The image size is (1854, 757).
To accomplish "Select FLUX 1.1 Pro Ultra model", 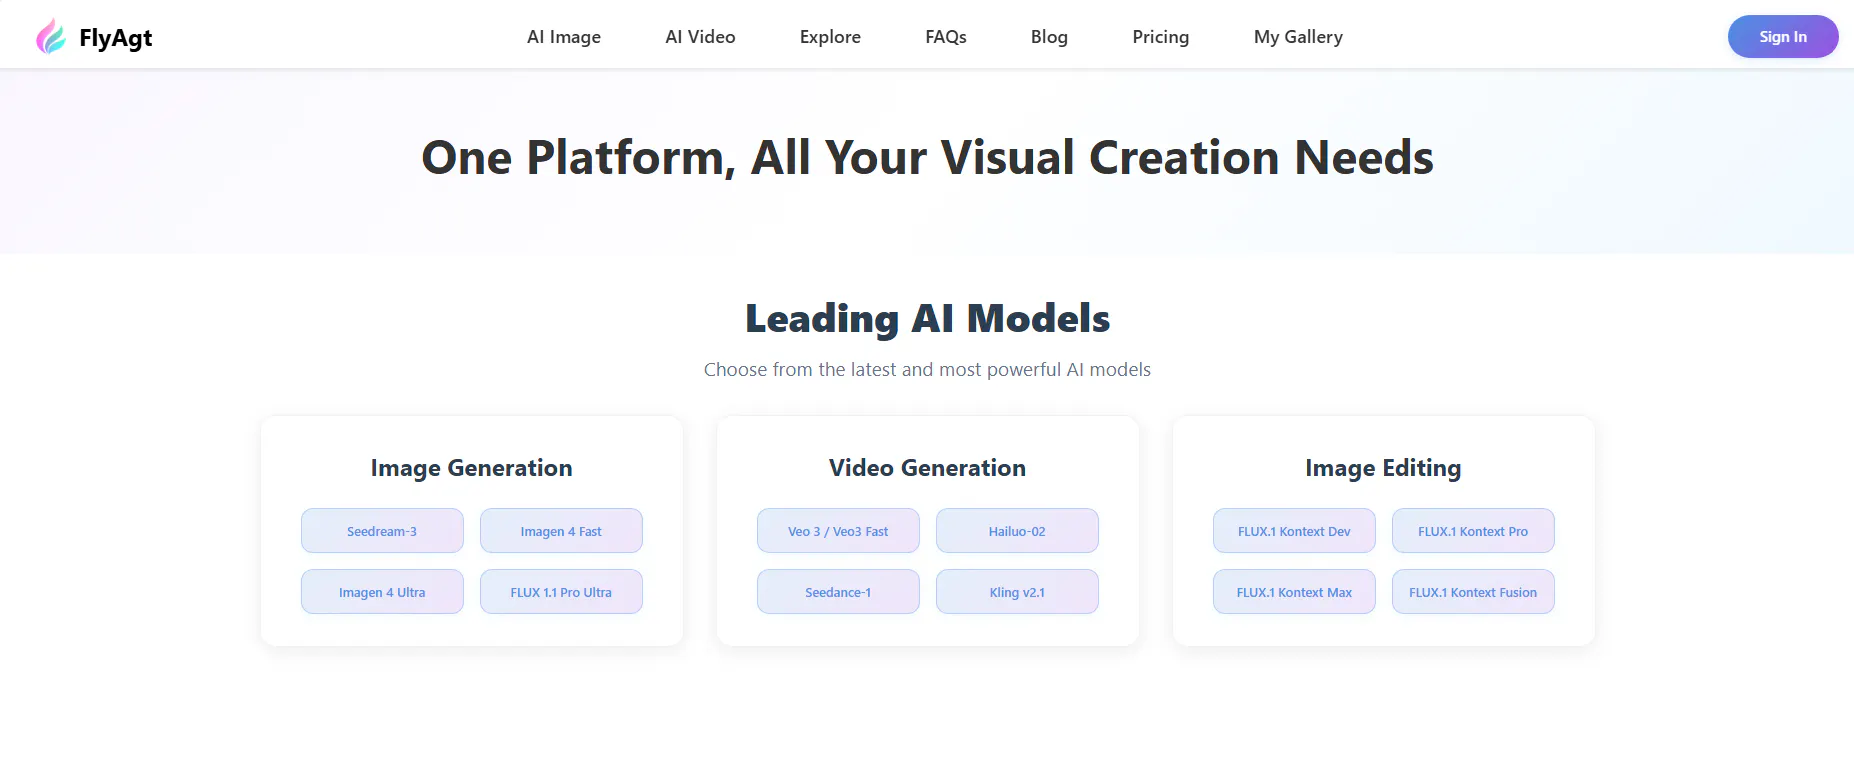I will (x=561, y=592).
